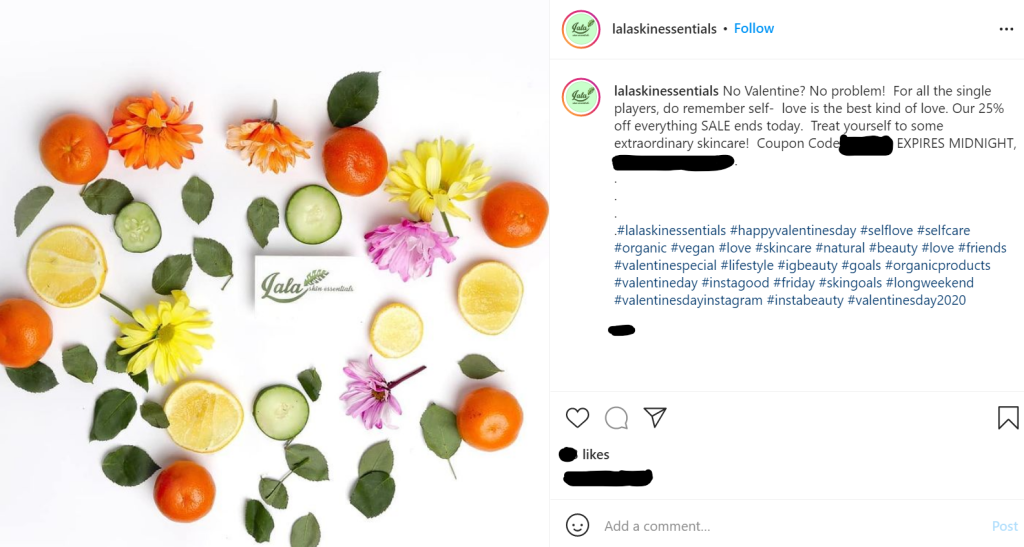The image size is (1024, 547).
Task: Open comments via speech bubble icon
Action: [x=616, y=417]
